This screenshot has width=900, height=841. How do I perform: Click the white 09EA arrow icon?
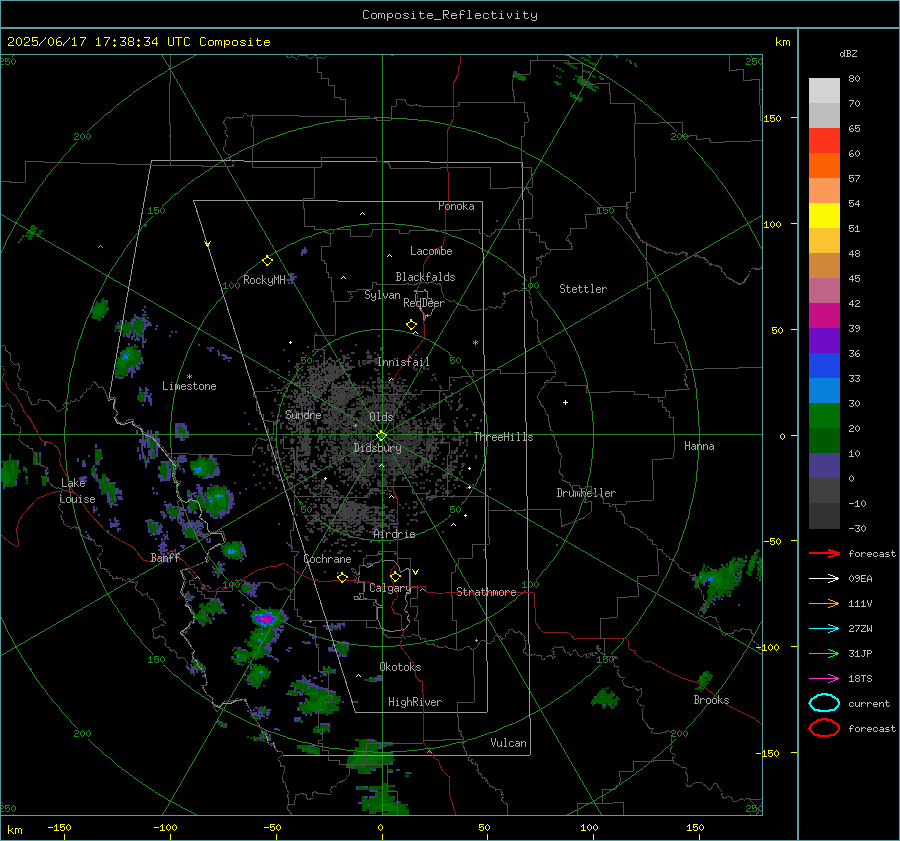coord(824,578)
